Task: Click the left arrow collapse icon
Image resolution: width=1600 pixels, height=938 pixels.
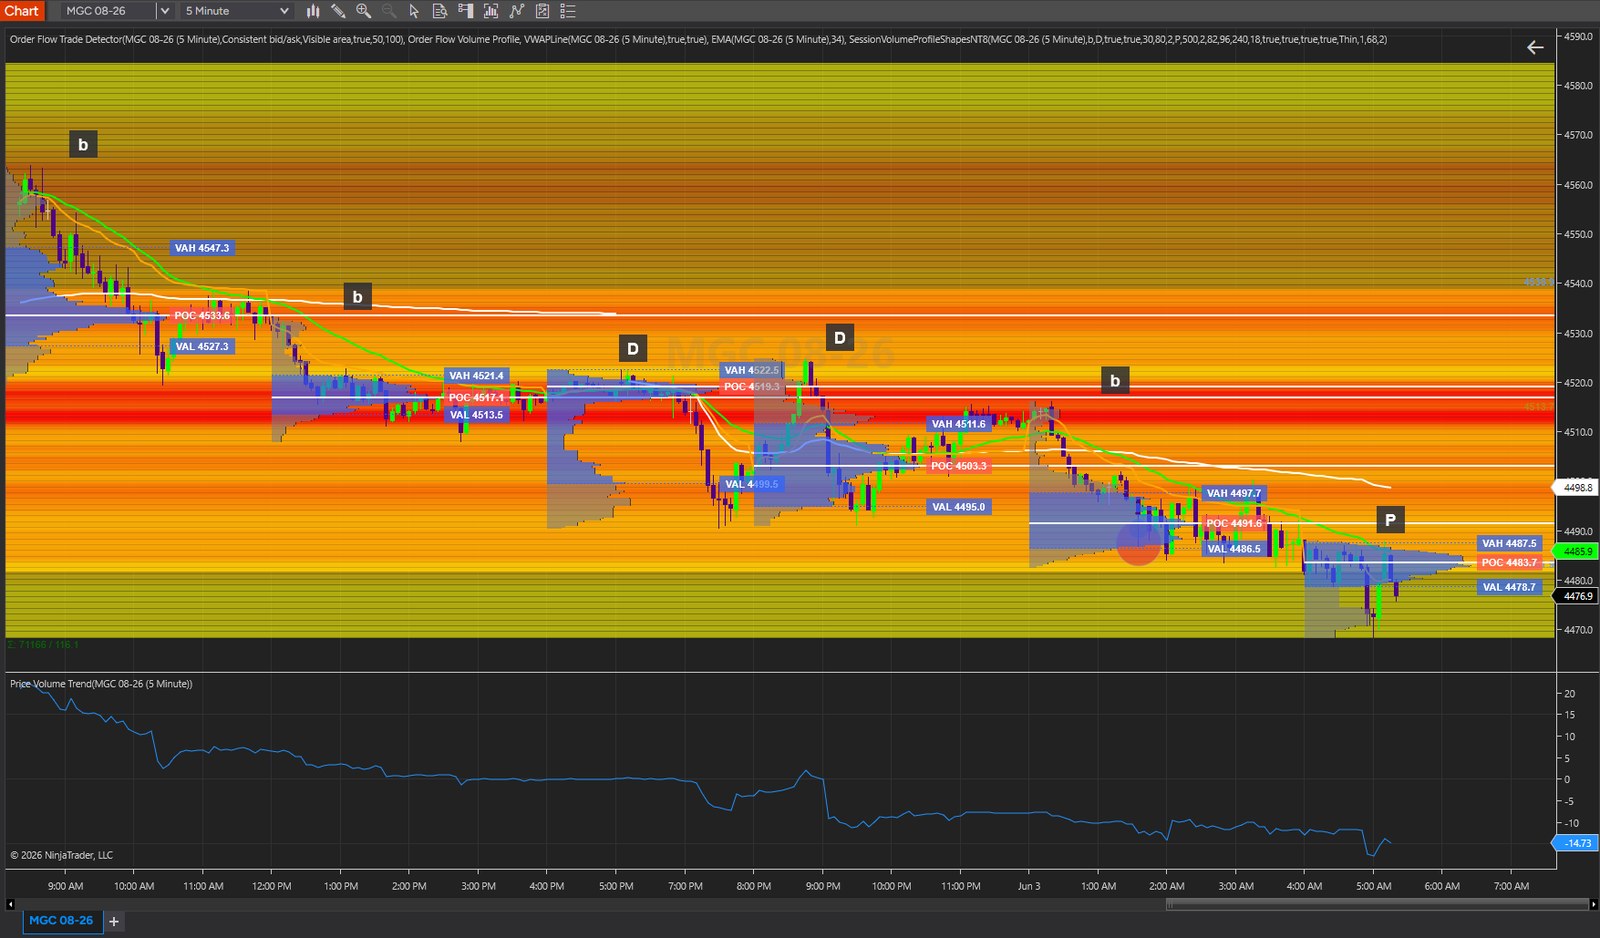Action: (1535, 47)
